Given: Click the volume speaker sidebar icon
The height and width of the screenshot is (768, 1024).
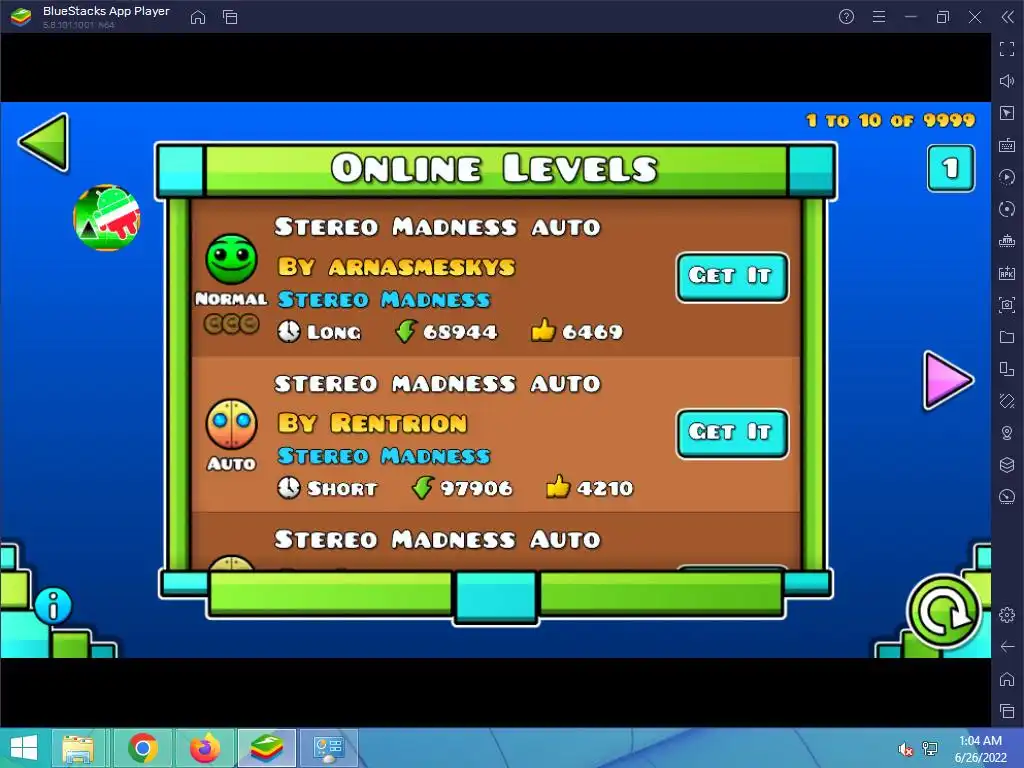Looking at the screenshot, I should click(x=1007, y=81).
